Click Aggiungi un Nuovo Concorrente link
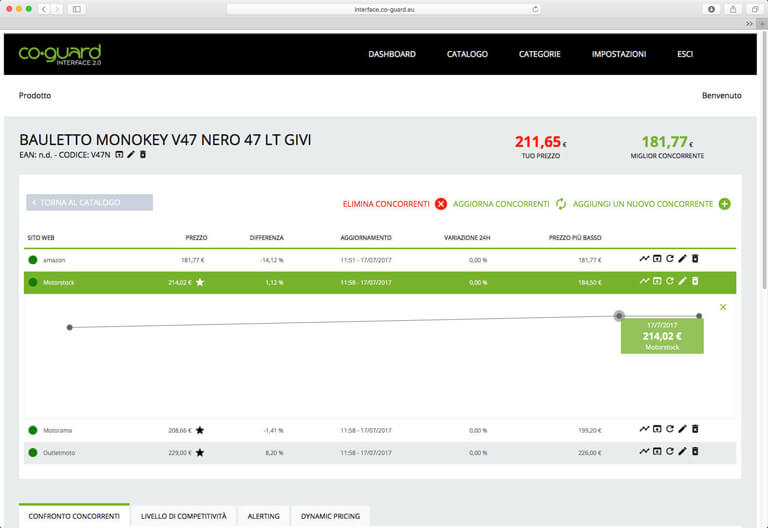This screenshot has width=768, height=528. click(643, 204)
